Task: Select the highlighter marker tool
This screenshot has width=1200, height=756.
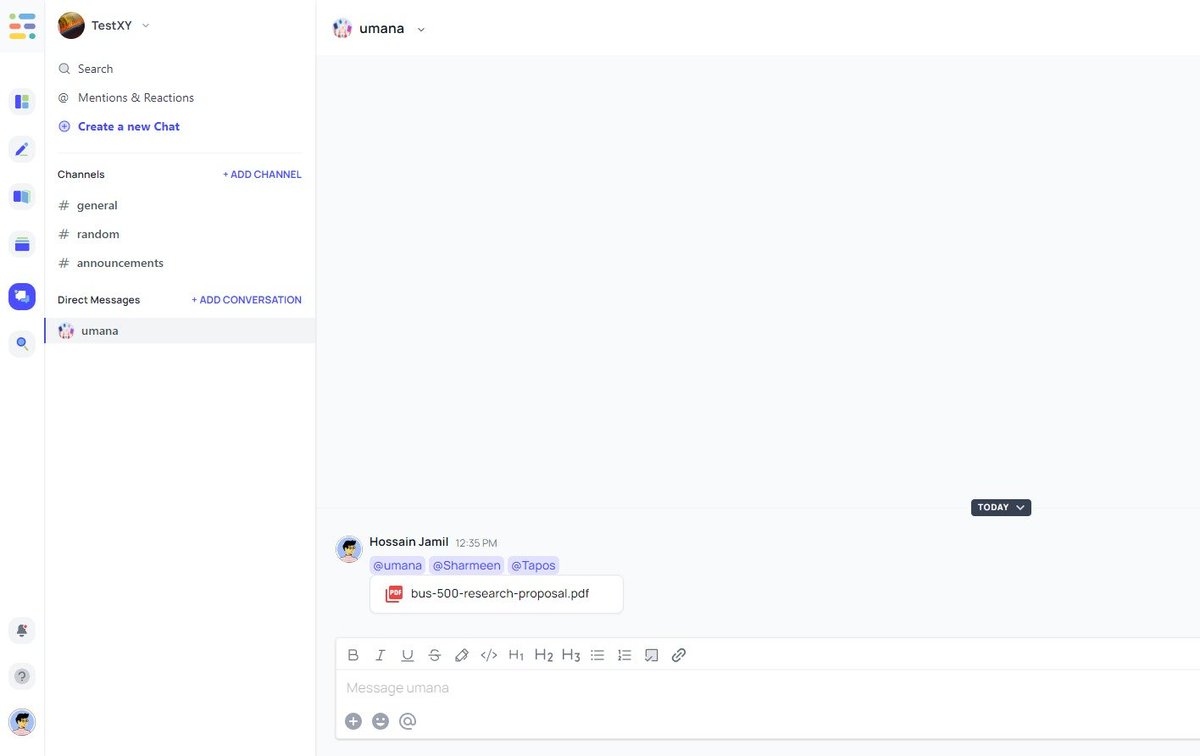Action: coord(461,655)
